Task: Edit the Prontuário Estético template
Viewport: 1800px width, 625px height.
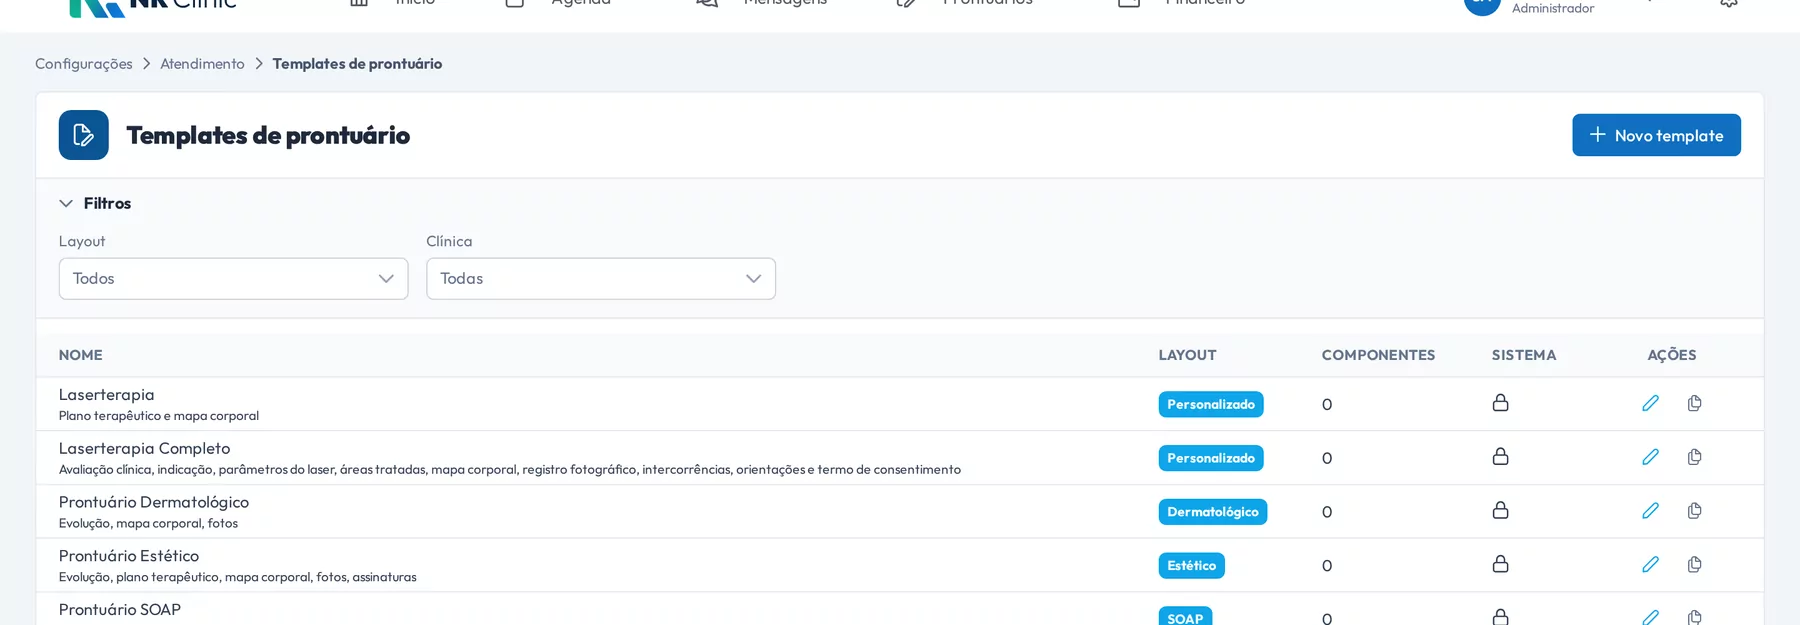Action: coord(1650,565)
